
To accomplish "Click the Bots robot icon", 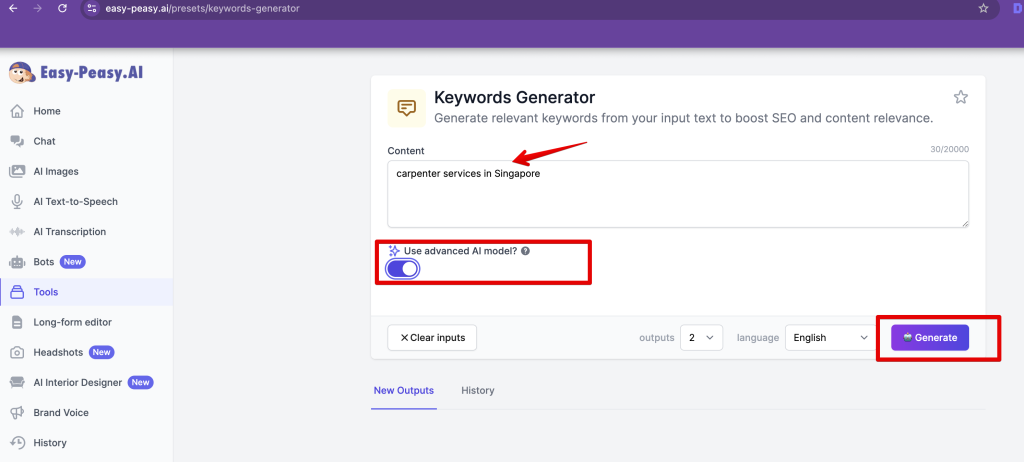I will [17, 262].
